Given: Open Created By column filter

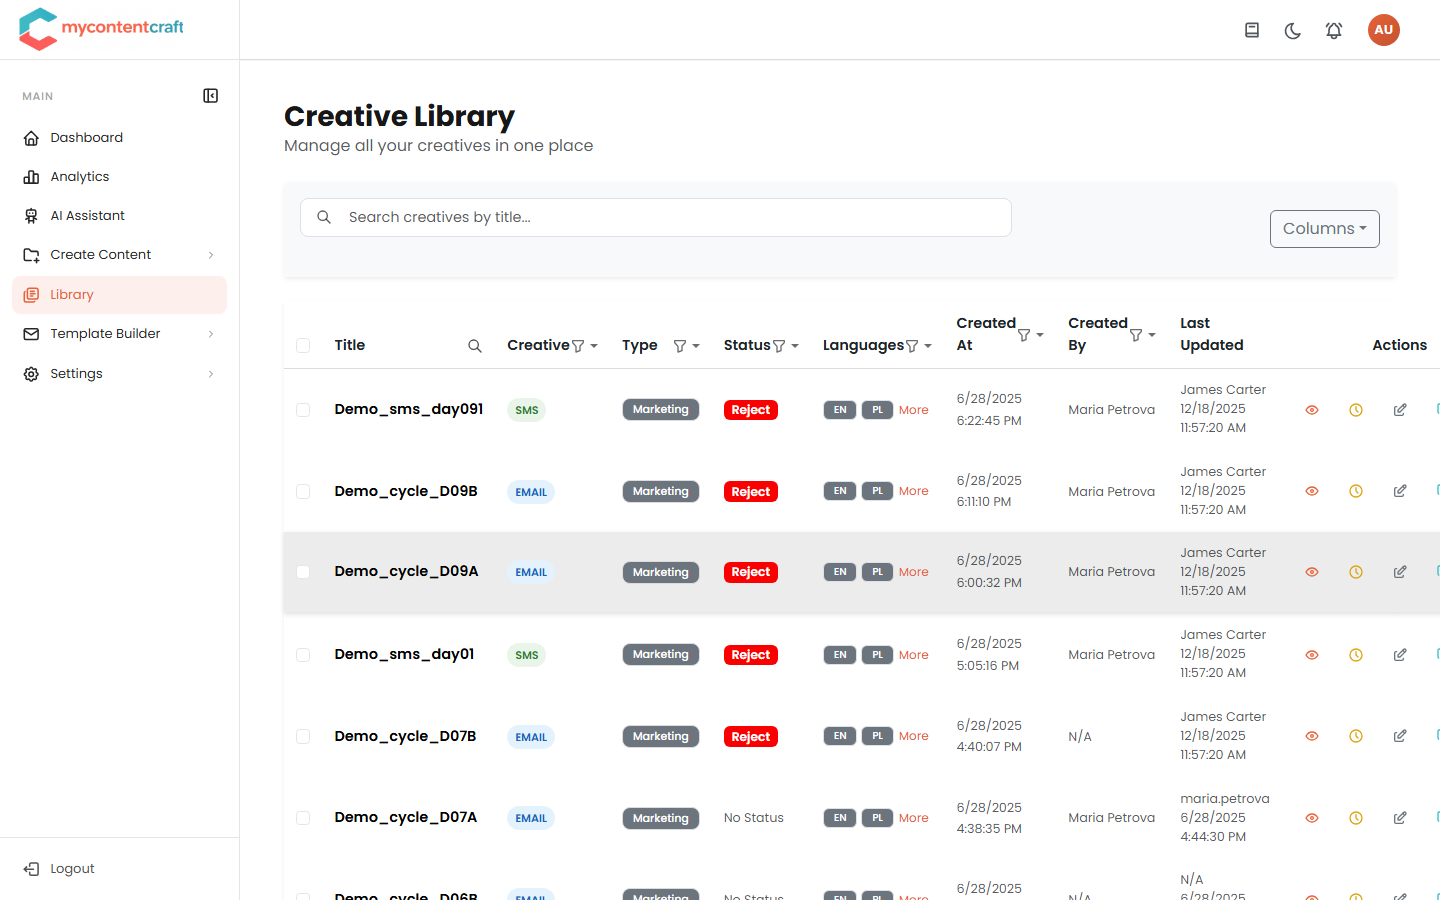Looking at the screenshot, I should tap(1136, 335).
